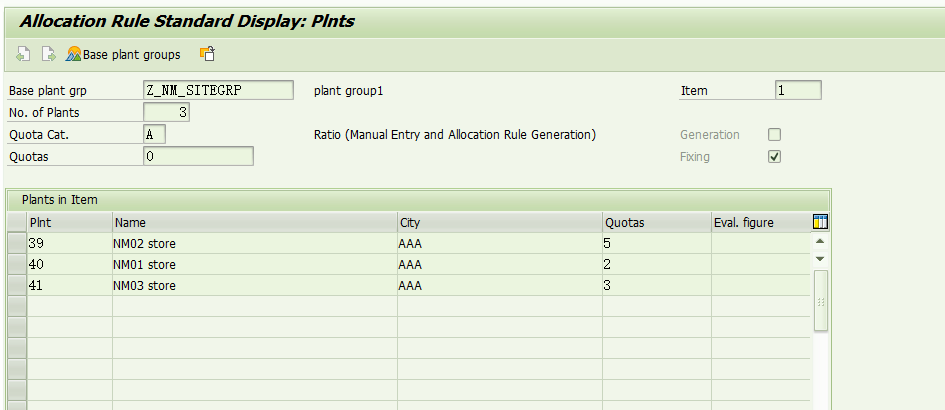The height and width of the screenshot is (410, 945).
Task: Click the scroll down arrow in table
Action: coord(820,259)
